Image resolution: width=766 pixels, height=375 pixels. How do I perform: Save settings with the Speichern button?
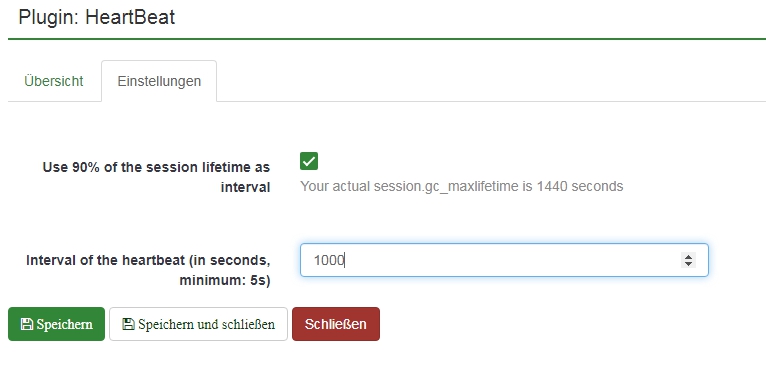pos(56,324)
